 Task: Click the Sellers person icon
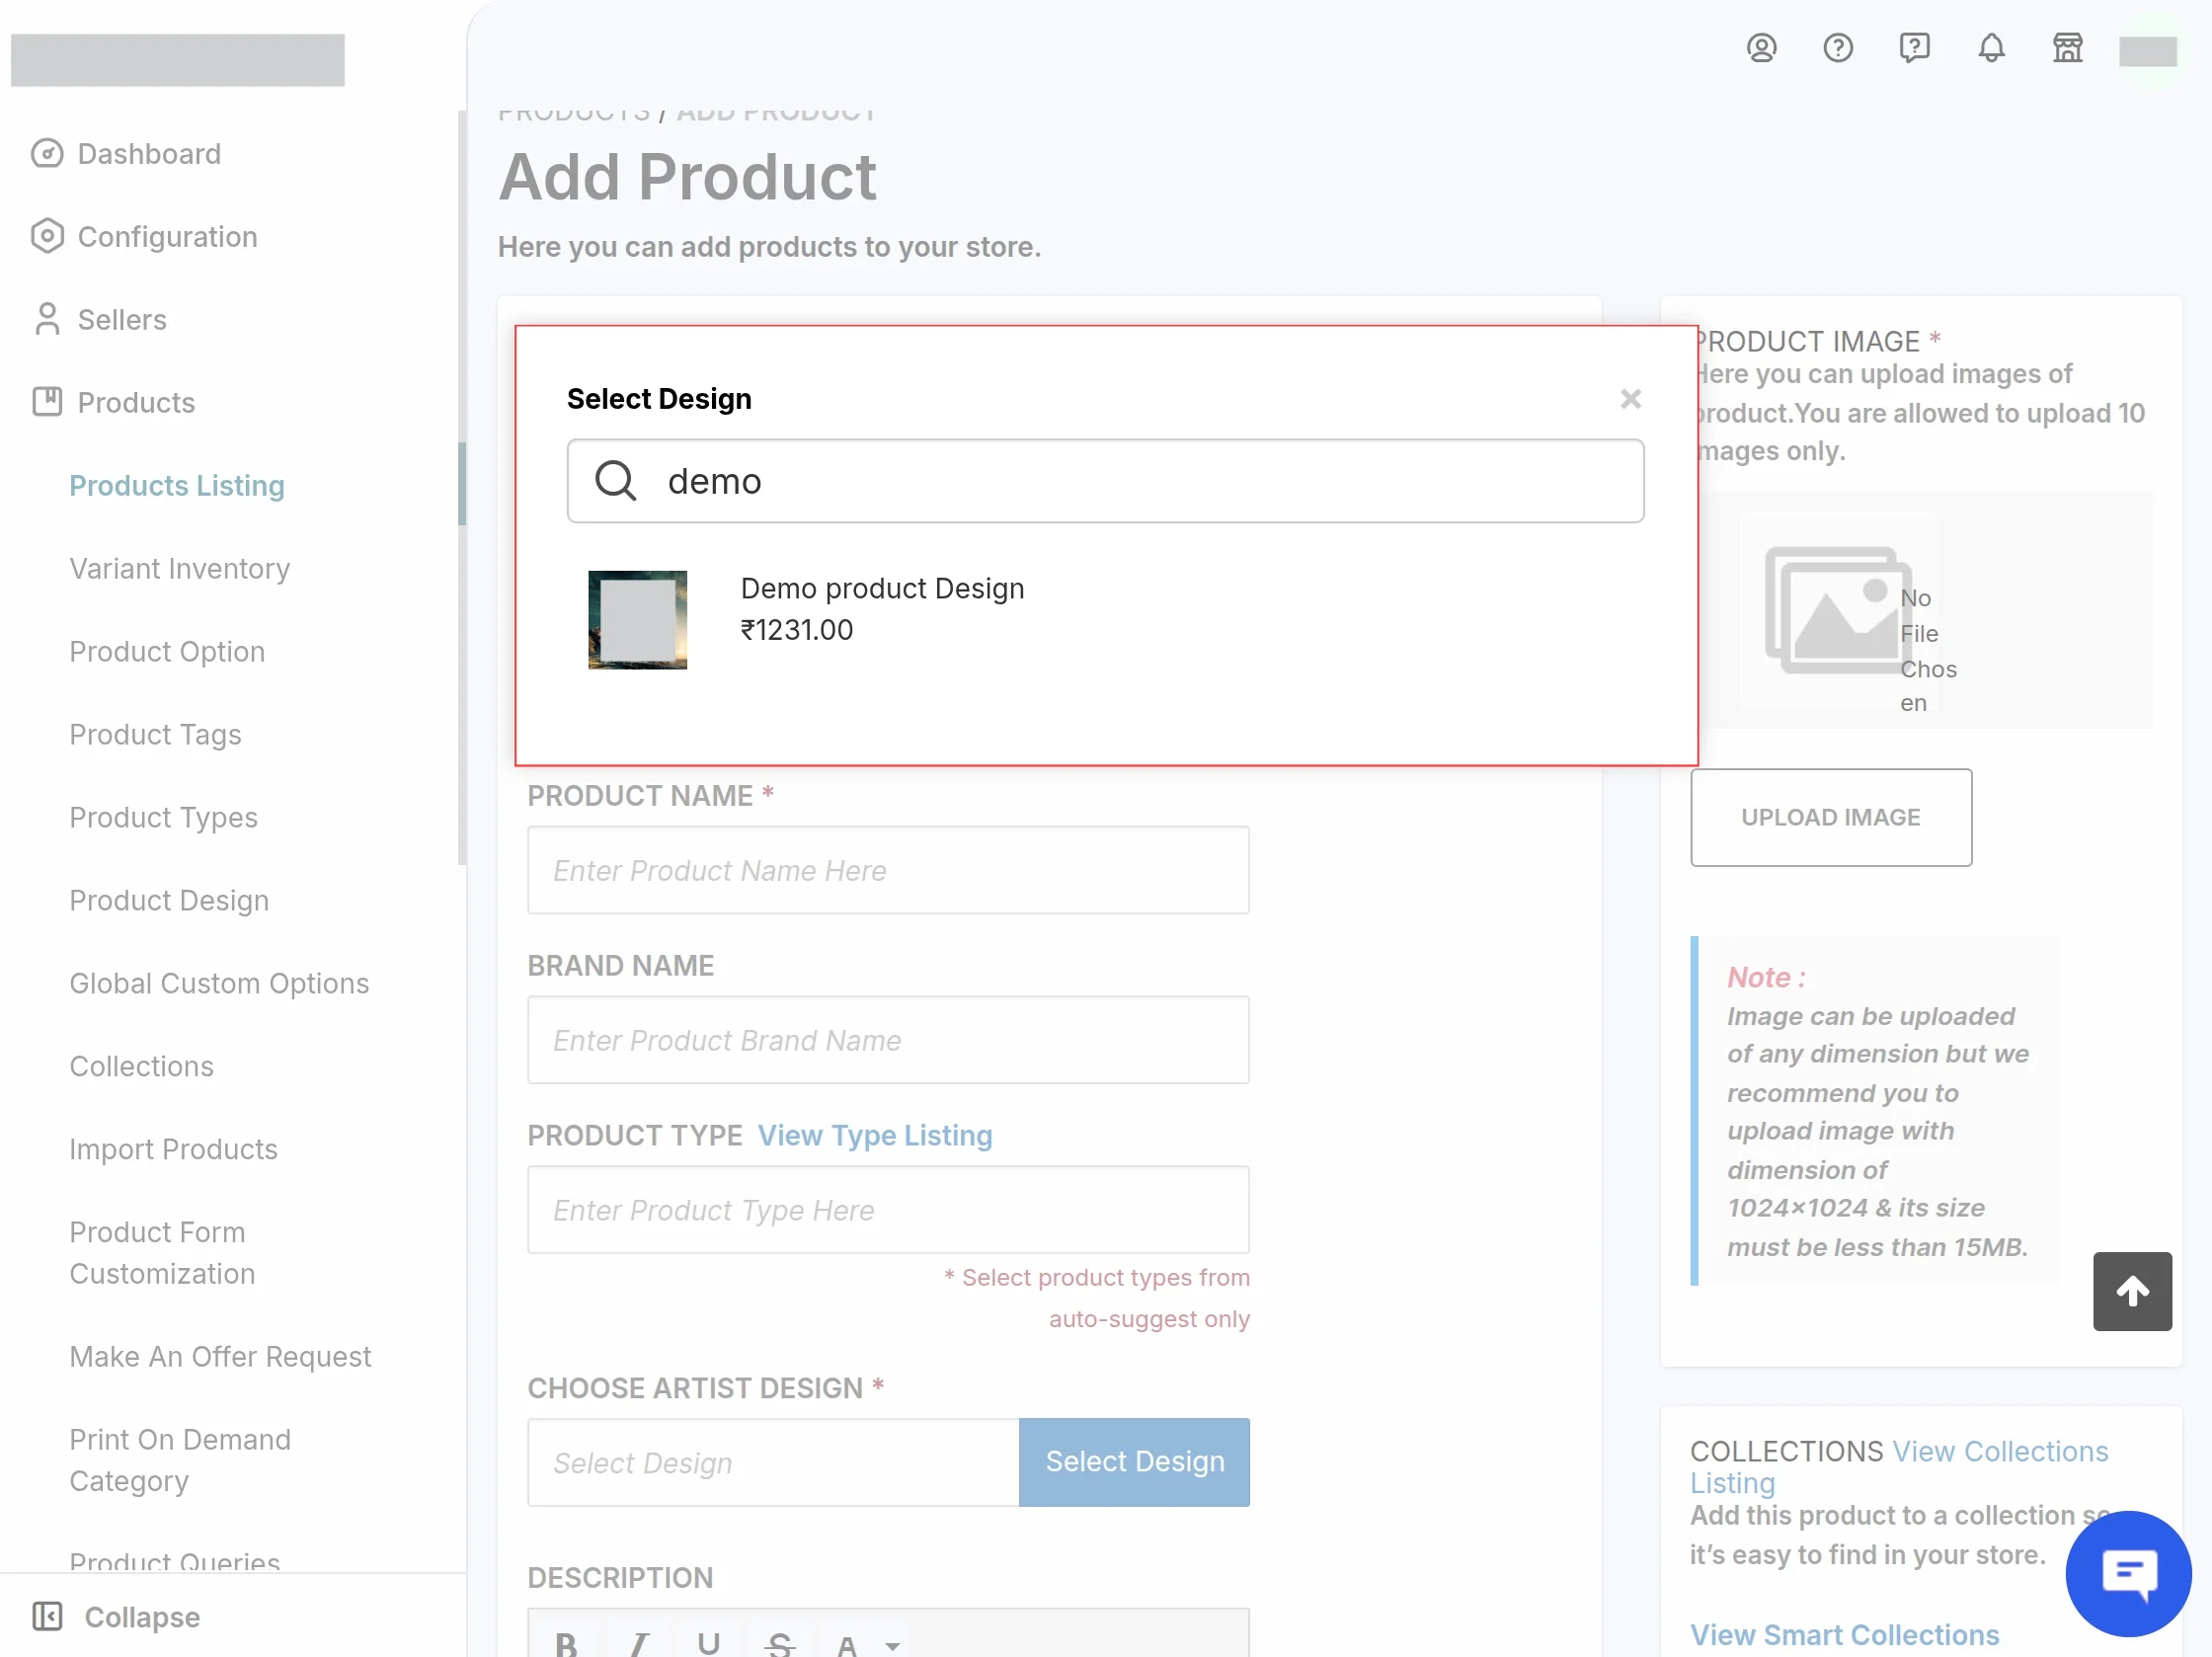click(47, 320)
